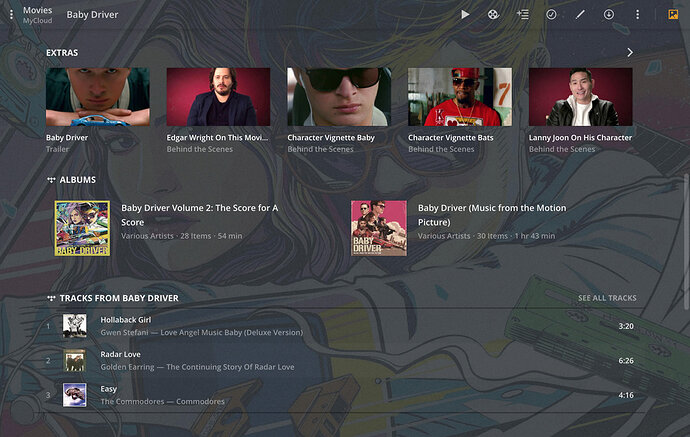Click the Baby Driver trailer title text
Image resolution: width=690 pixels, height=437 pixels.
(67, 137)
